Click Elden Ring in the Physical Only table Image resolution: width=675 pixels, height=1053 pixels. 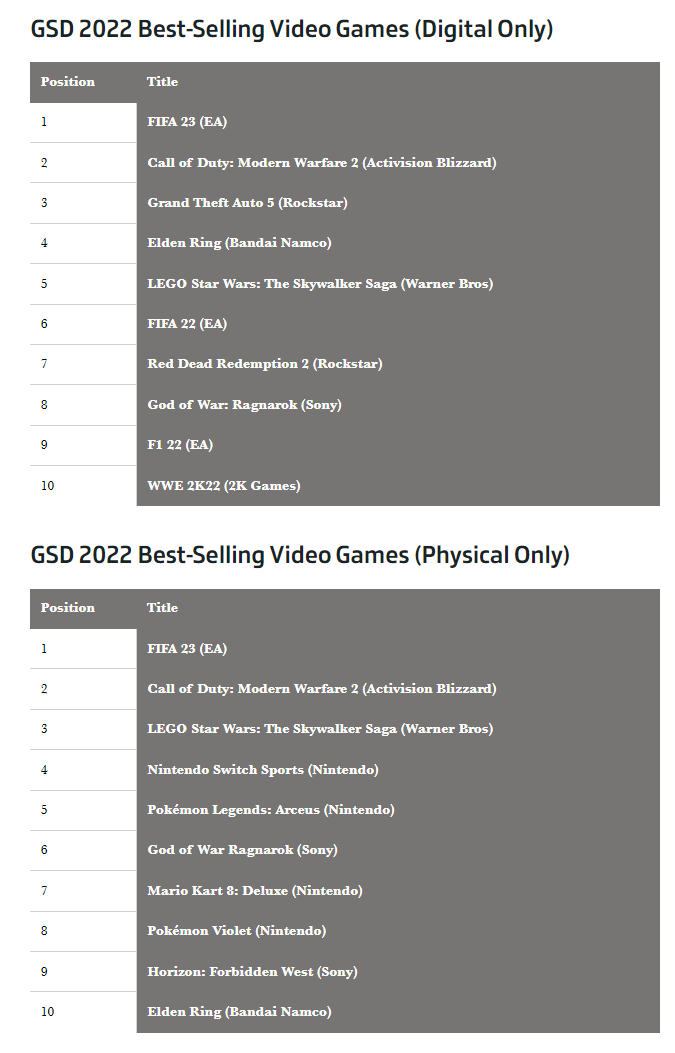(239, 1012)
